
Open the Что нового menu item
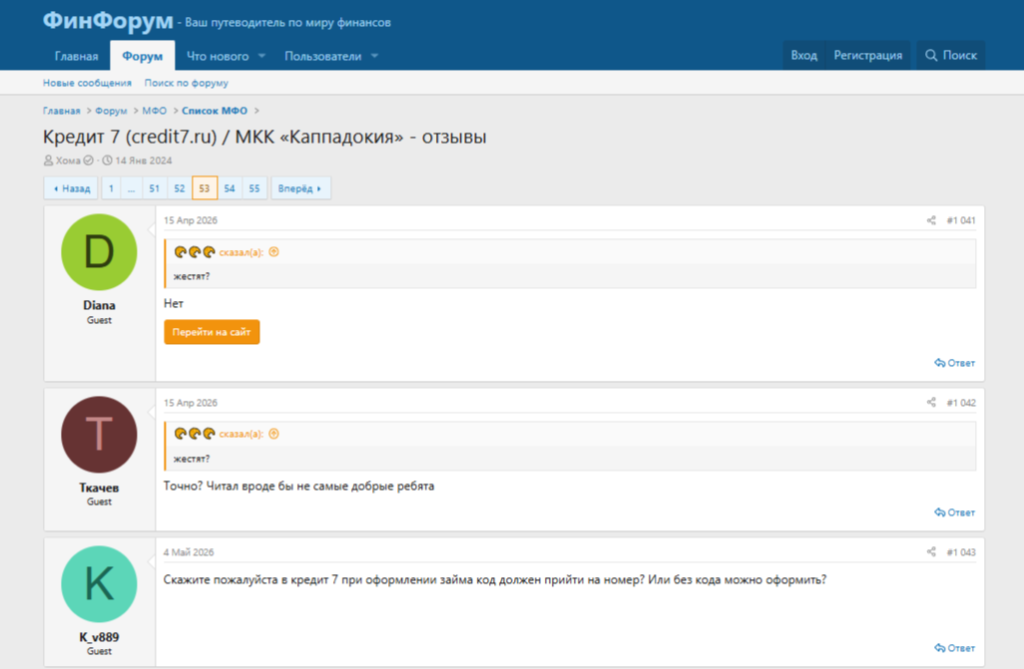tap(217, 56)
